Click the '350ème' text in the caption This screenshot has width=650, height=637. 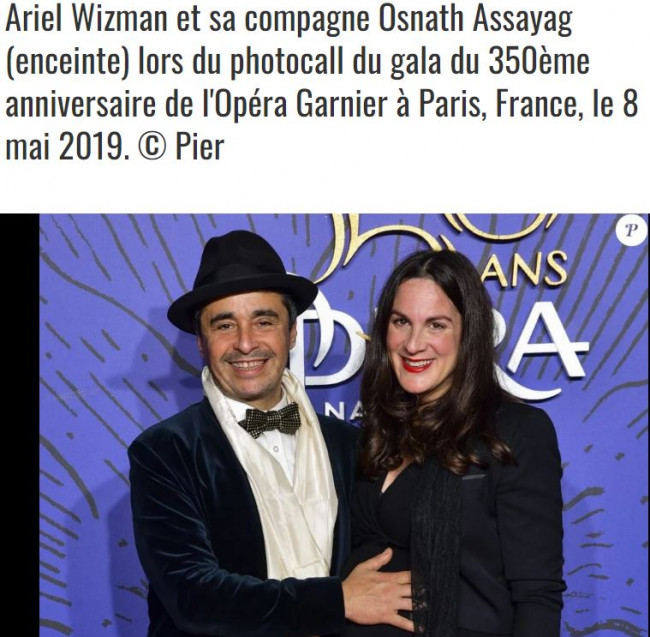click(538, 61)
